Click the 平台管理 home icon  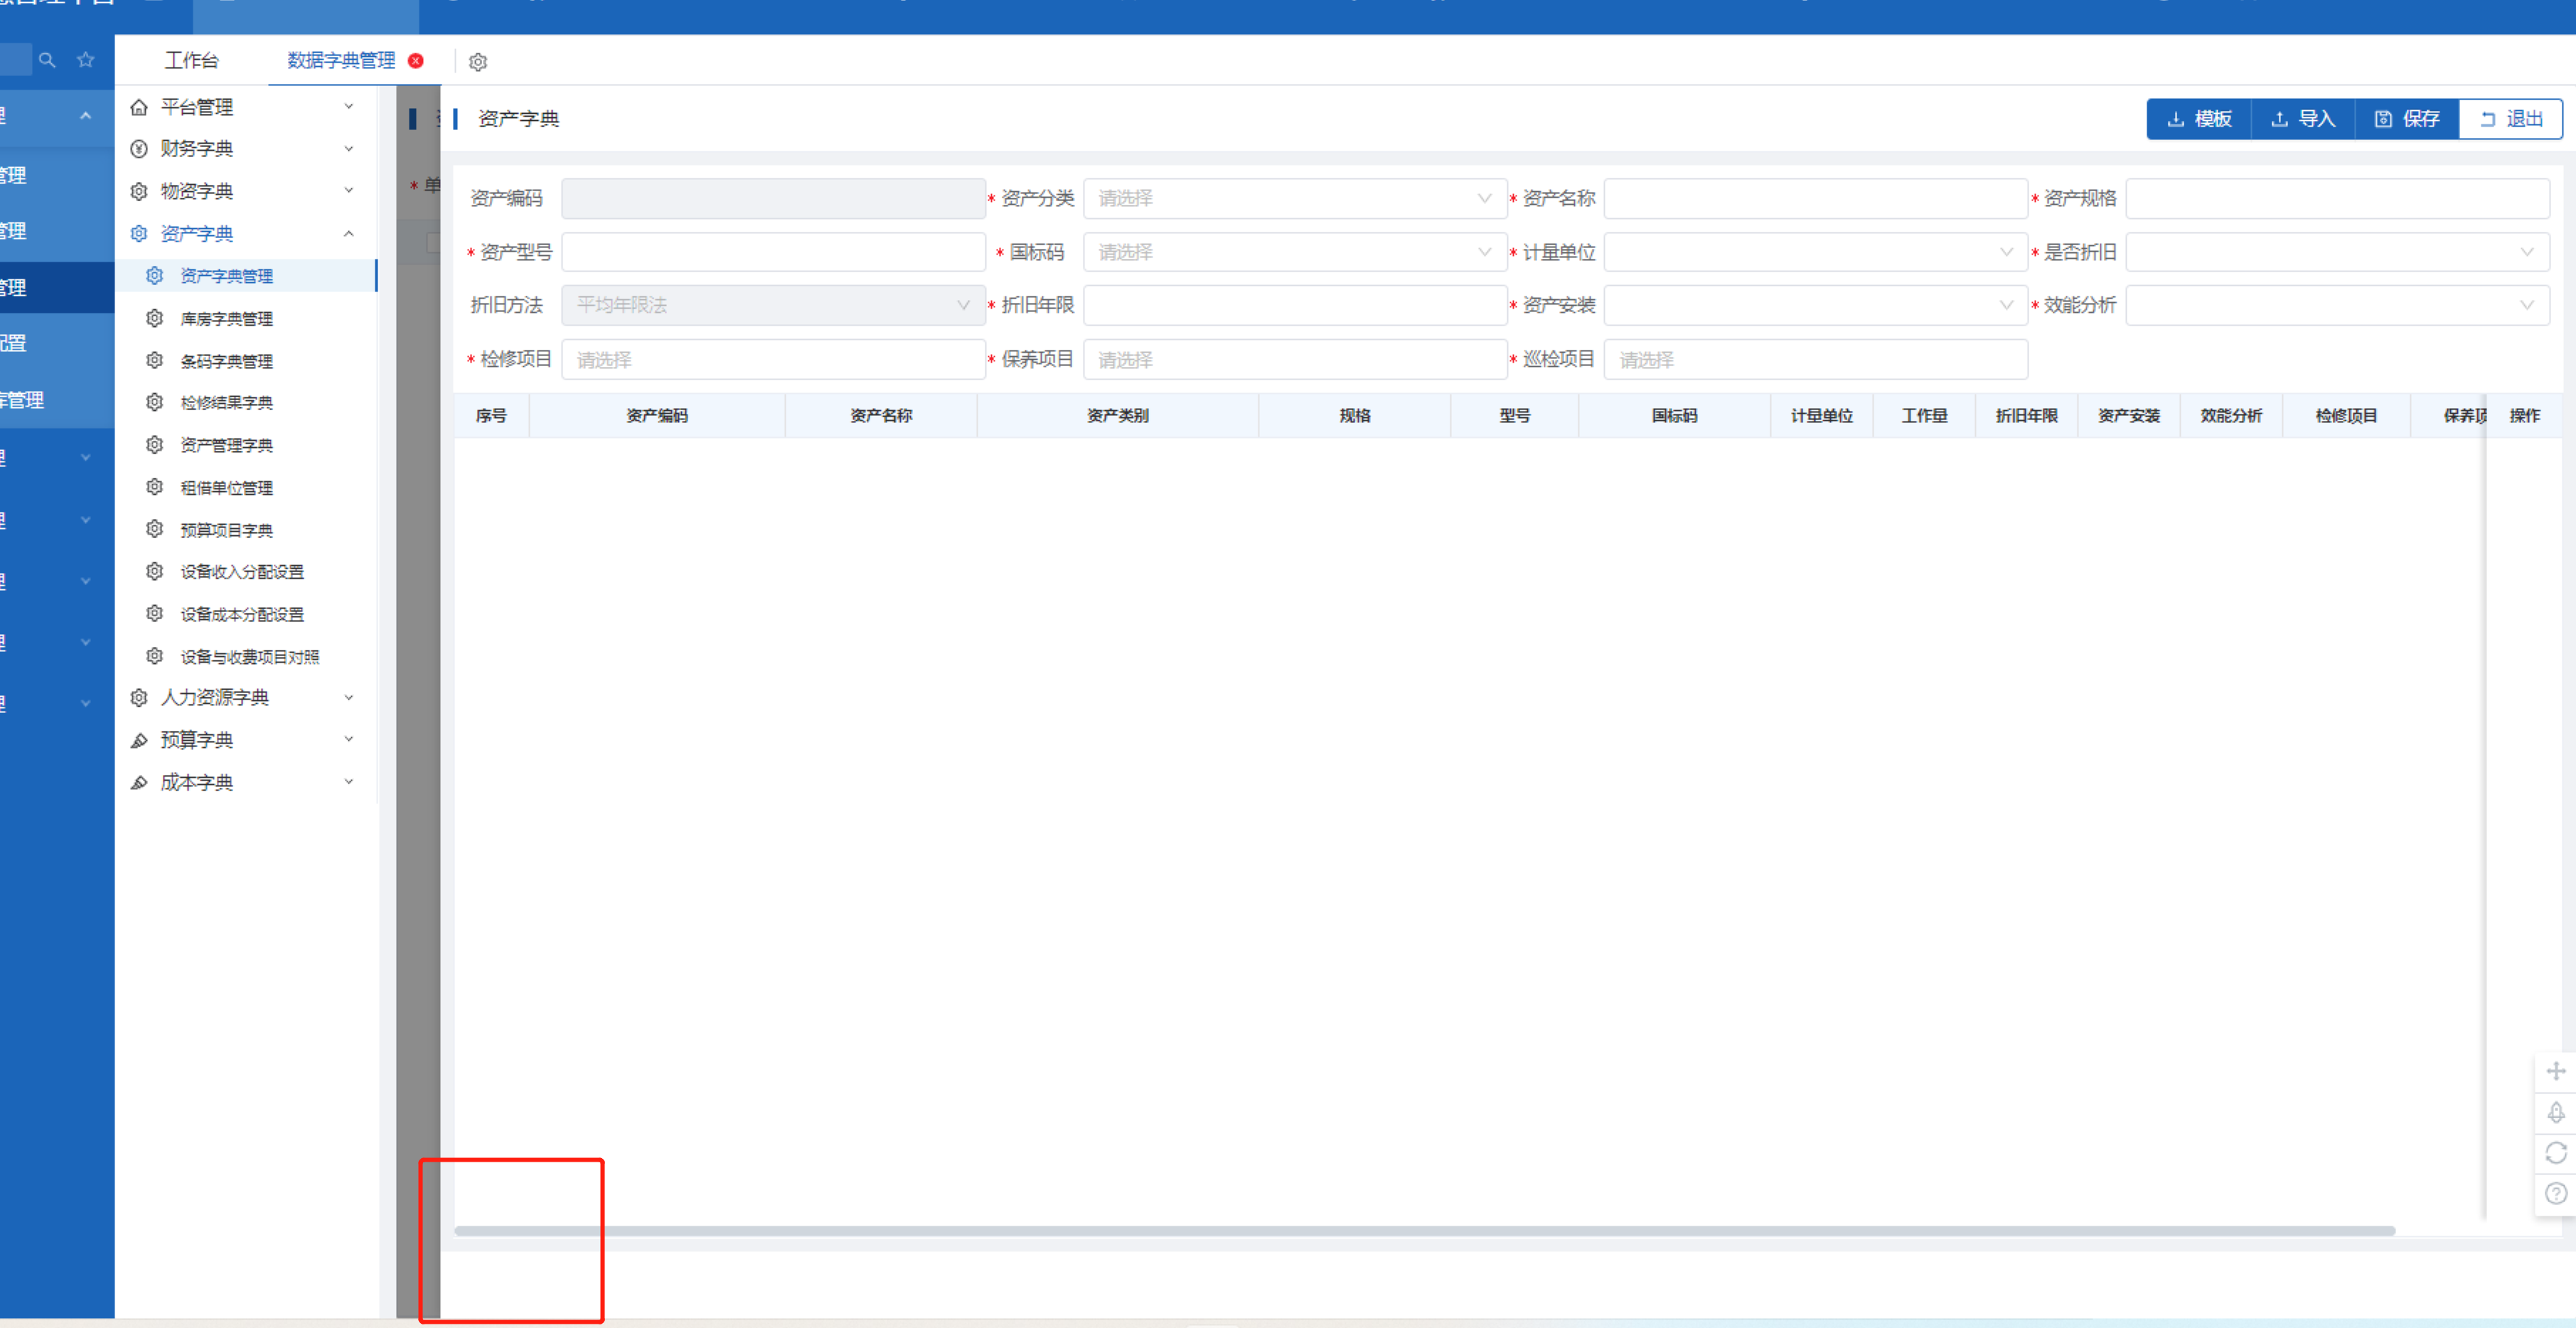pyautogui.click(x=139, y=107)
